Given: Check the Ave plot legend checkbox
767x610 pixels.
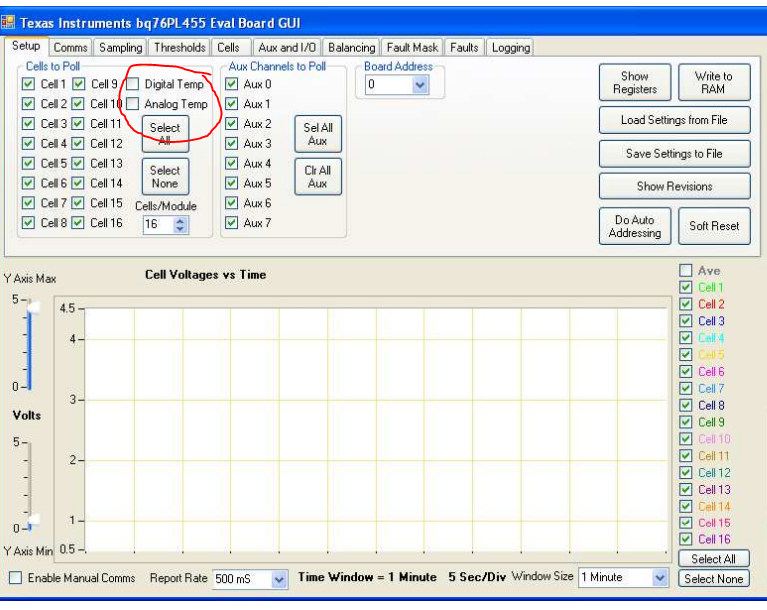Looking at the screenshot, I should point(686,271).
